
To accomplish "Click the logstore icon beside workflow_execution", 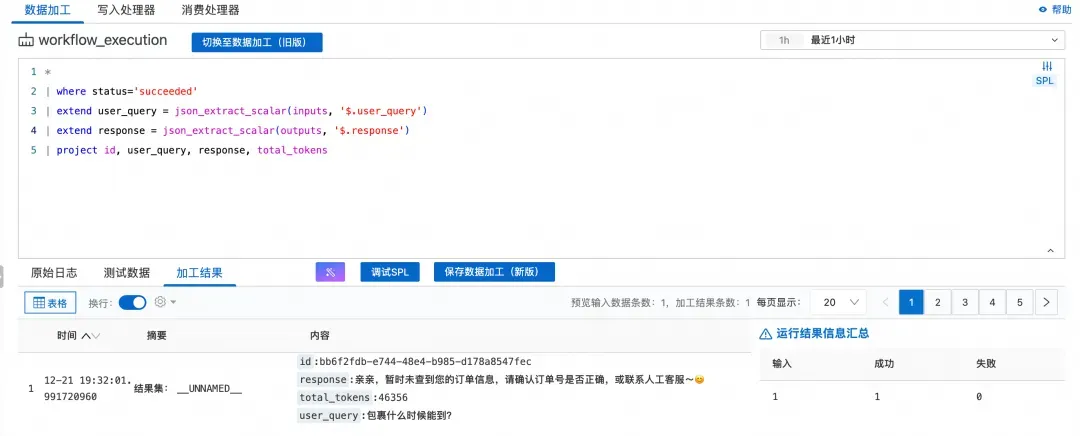I will (x=26, y=41).
